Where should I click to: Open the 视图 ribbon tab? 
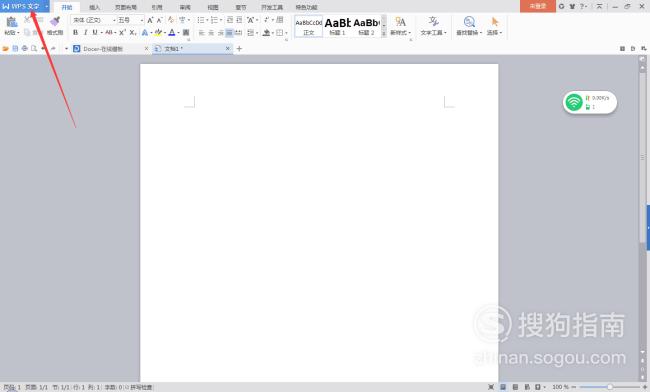point(213,7)
